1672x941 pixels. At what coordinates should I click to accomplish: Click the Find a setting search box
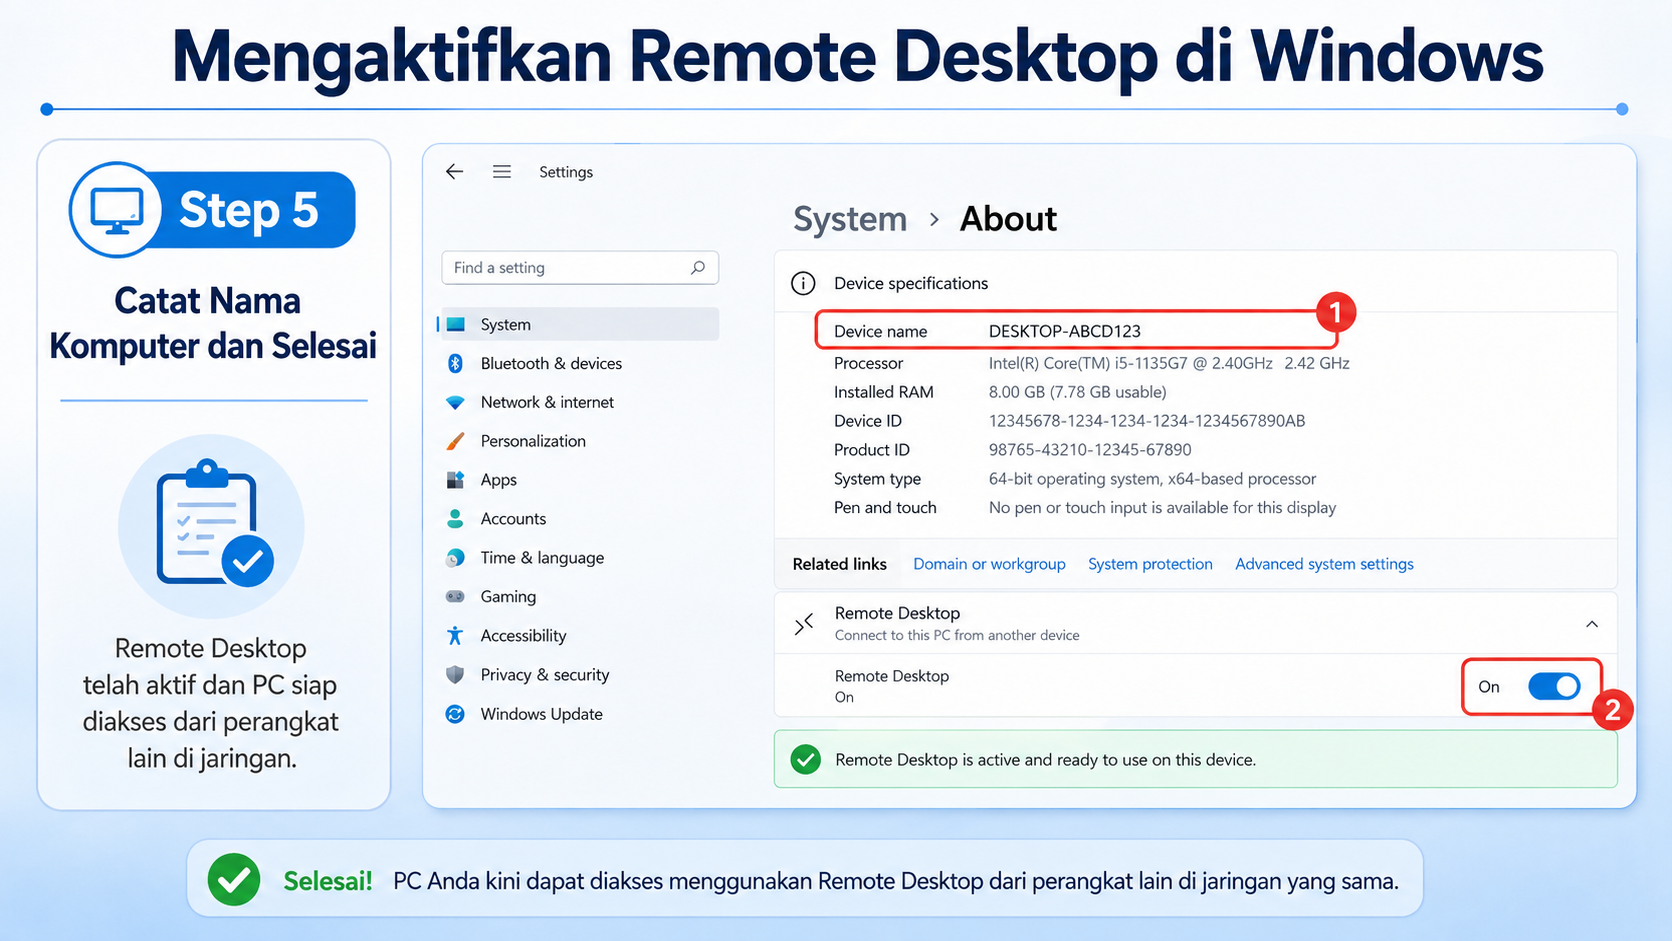[x=580, y=268]
